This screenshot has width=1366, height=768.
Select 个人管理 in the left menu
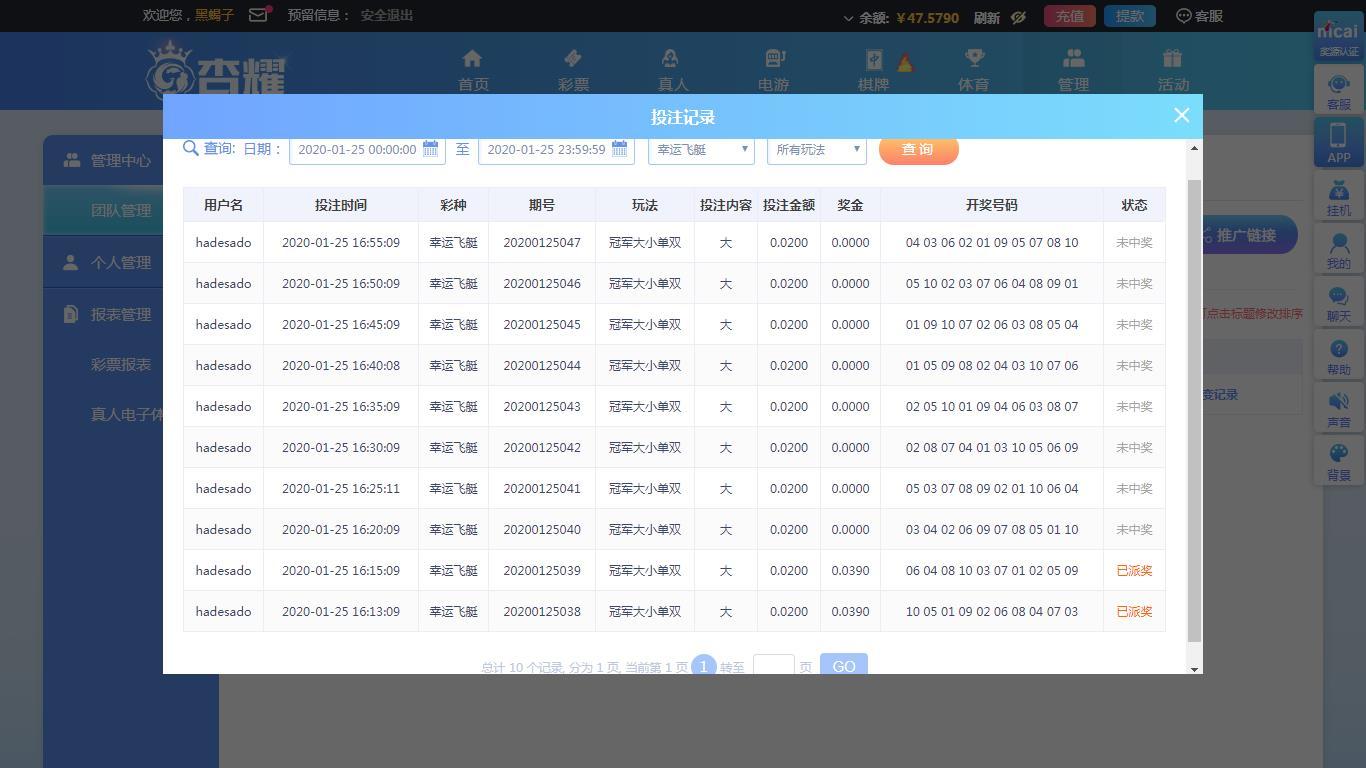click(120, 262)
